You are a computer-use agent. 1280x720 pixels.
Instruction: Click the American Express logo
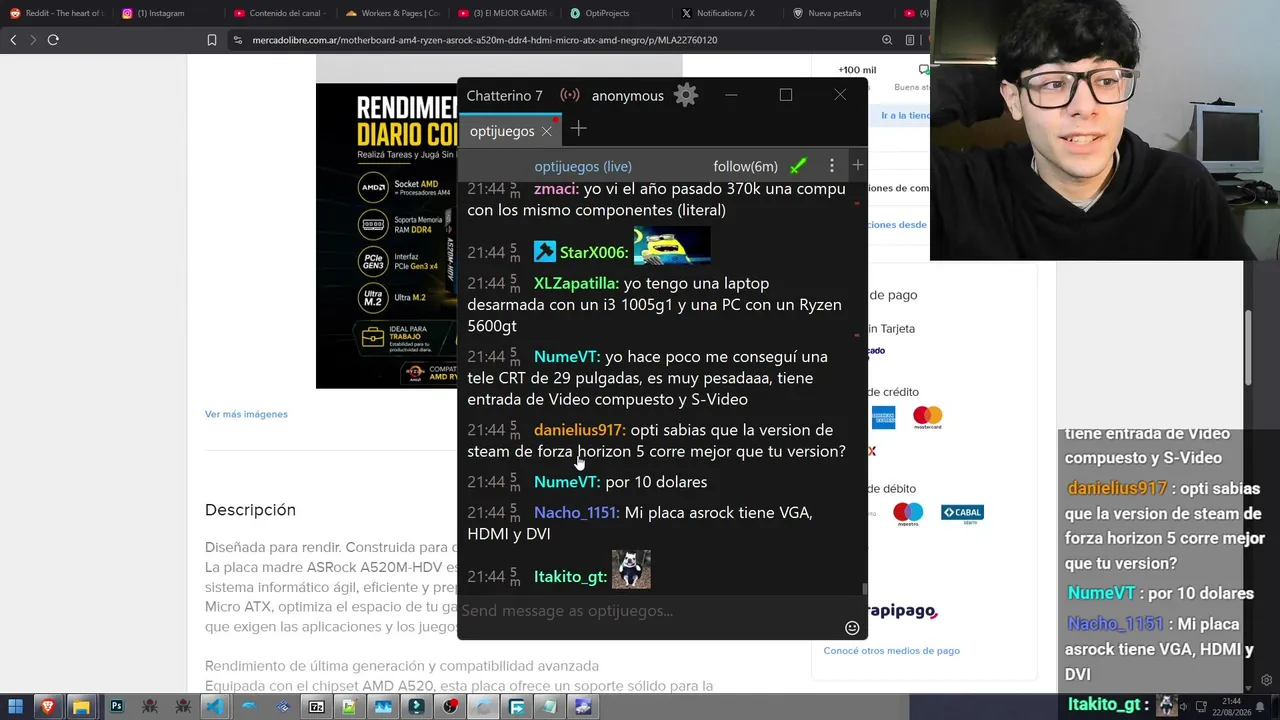click(883, 417)
